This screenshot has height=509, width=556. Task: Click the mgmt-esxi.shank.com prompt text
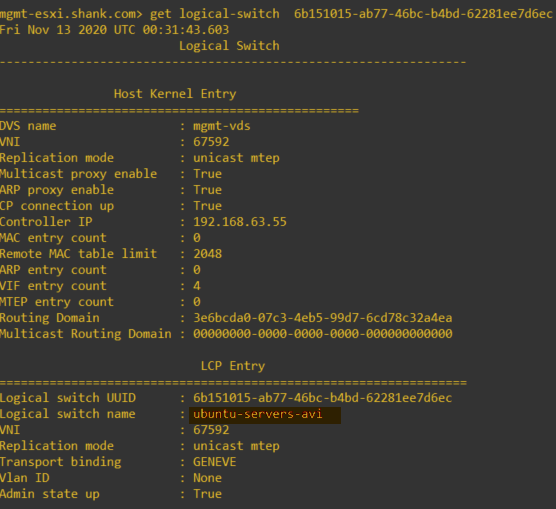point(71,14)
